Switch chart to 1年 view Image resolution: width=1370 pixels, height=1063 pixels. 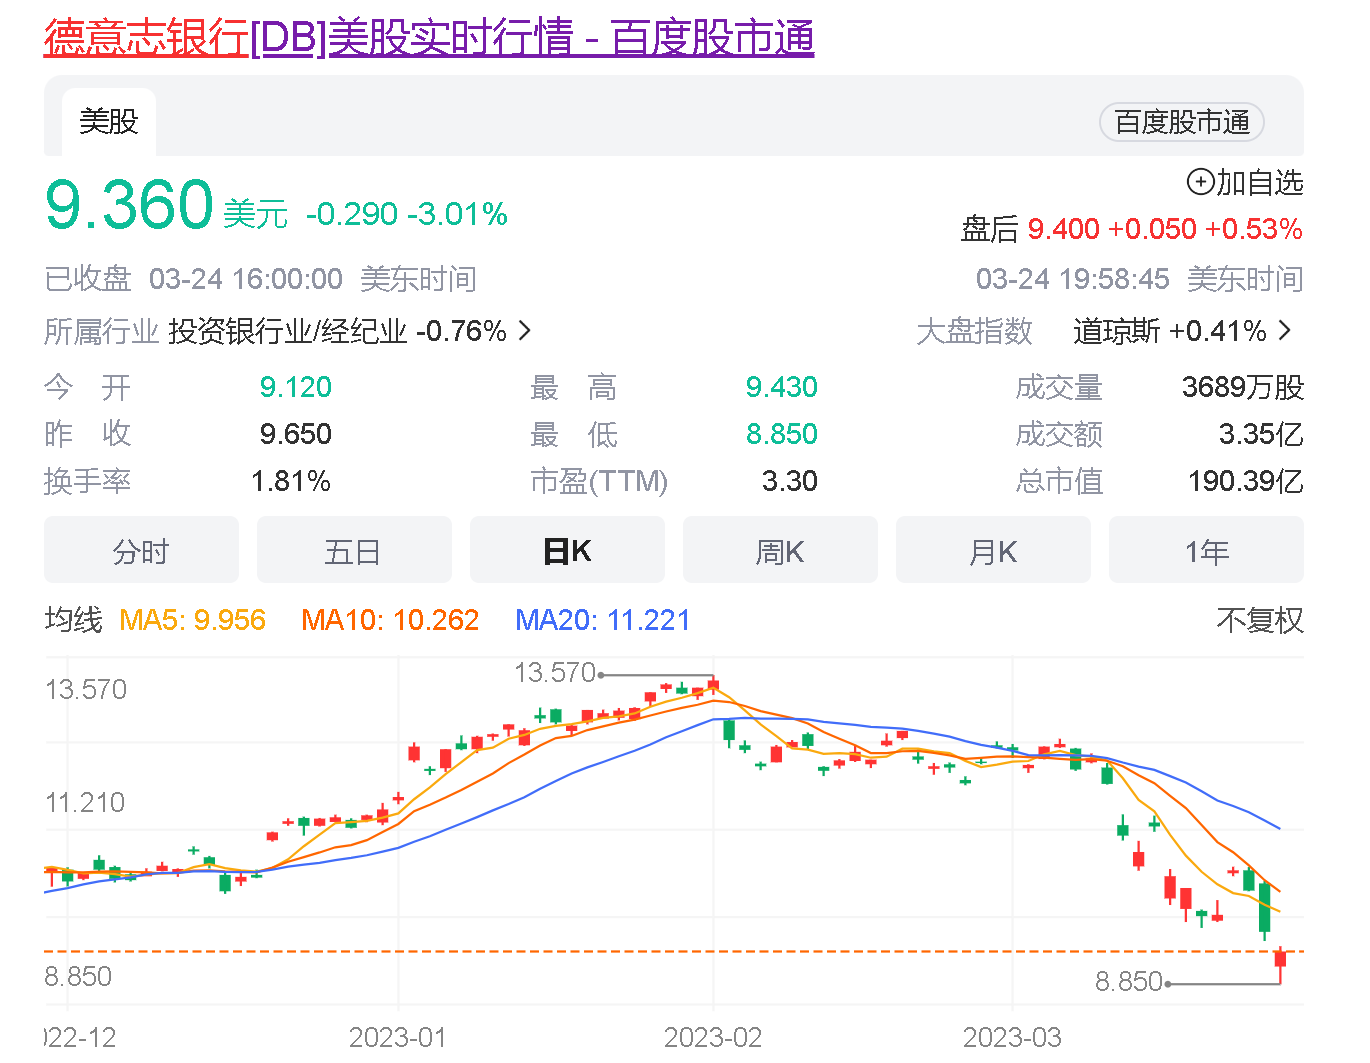point(1206,550)
